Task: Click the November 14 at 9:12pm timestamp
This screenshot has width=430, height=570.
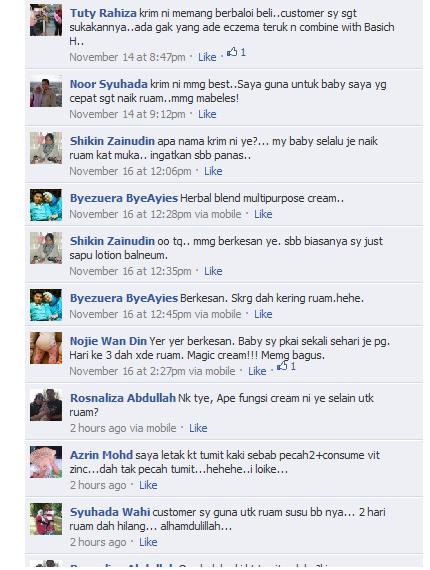Action: coord(128,114)
